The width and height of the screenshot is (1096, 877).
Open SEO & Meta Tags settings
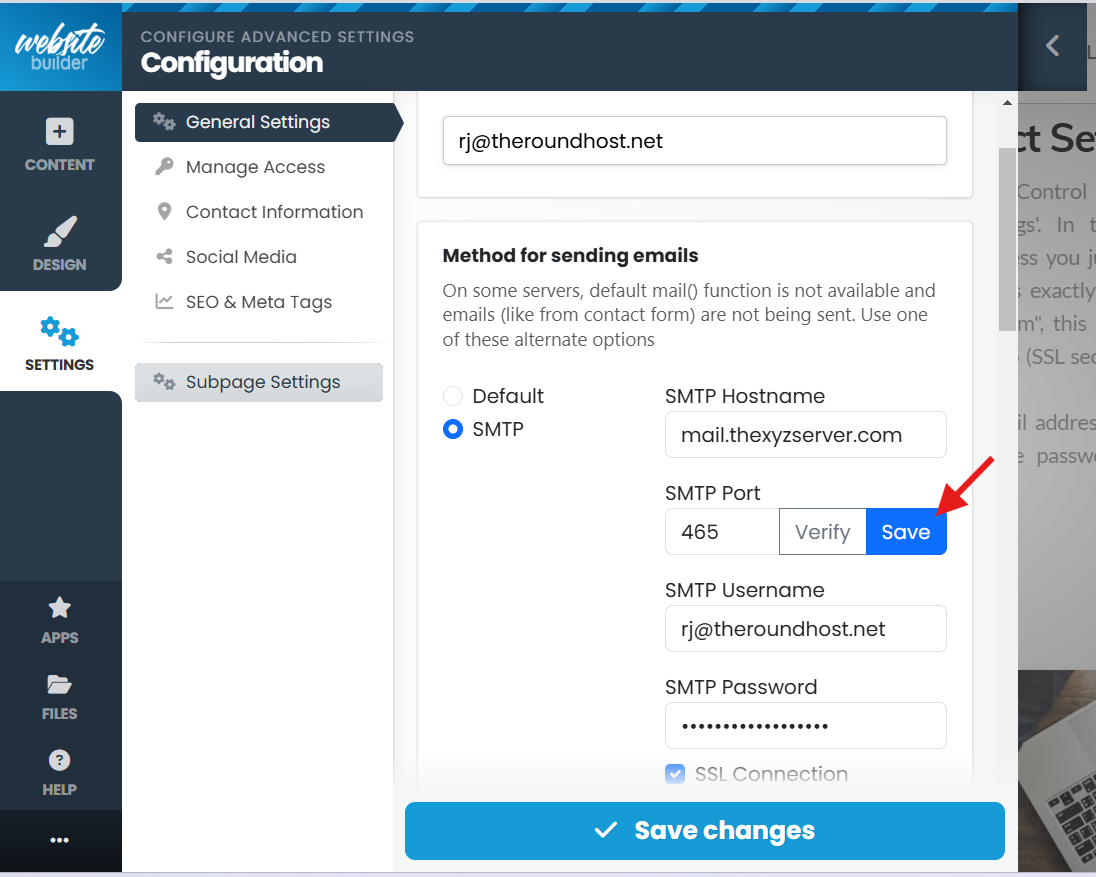[x=258, y=301]
